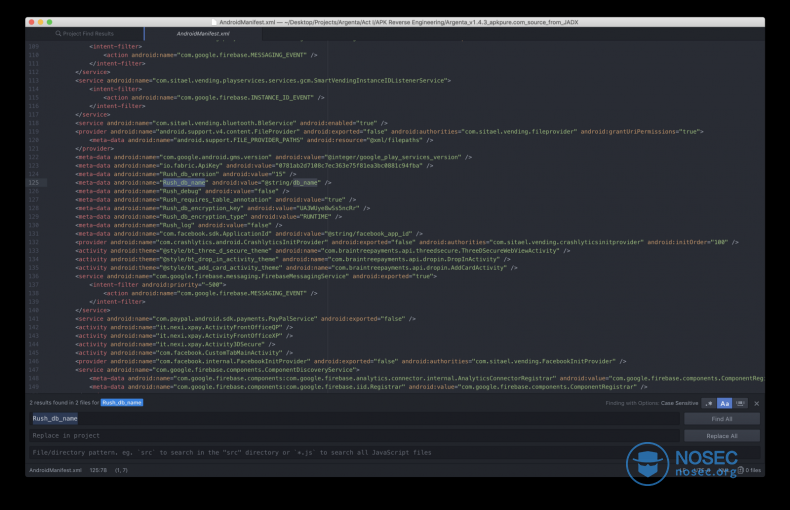Image resolution: width=790 pixels, height=510 pixels.
Task: Click the '2 results found in 2 files' message
Action: point(64,403)
